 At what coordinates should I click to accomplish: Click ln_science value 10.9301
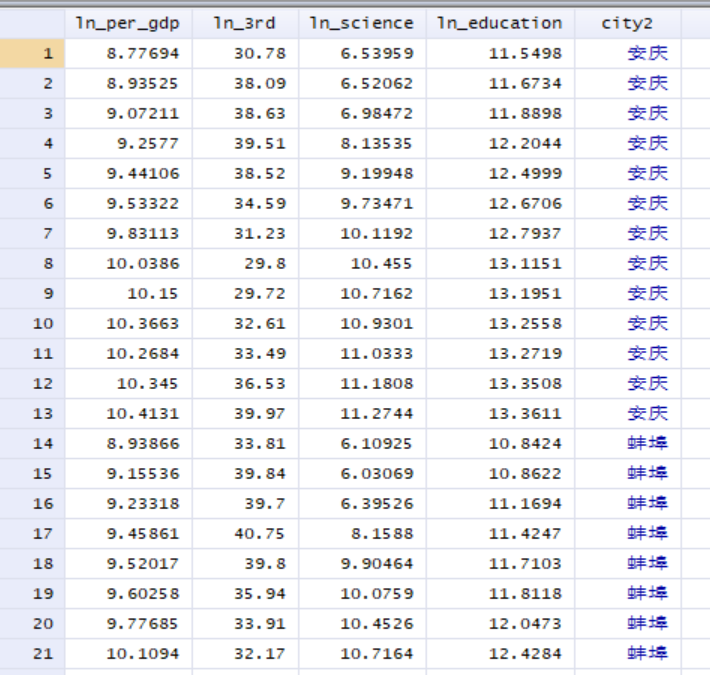pyautogui.click(x=377, y=323)
